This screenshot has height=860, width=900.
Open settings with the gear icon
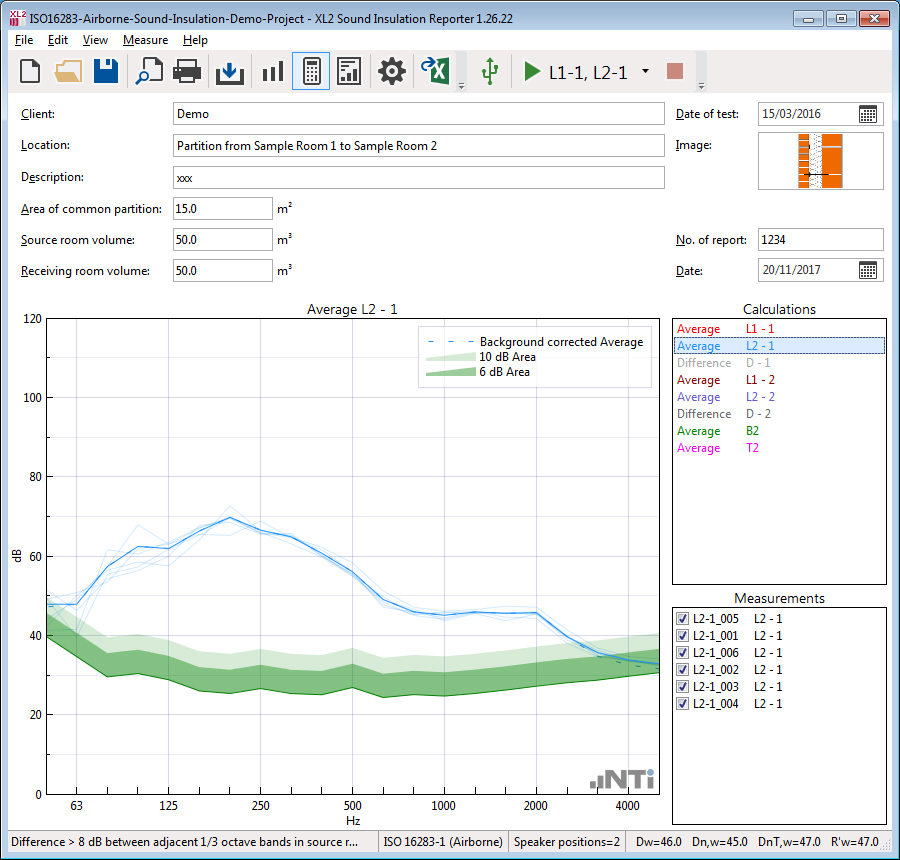coord(391,71)
